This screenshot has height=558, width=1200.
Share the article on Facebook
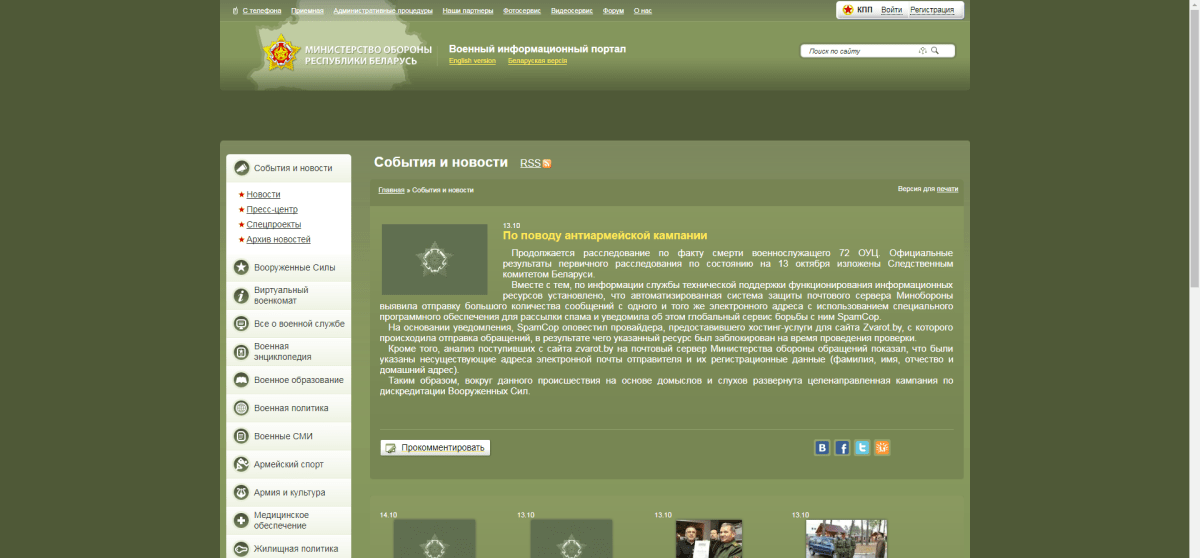tap(842, 448)
